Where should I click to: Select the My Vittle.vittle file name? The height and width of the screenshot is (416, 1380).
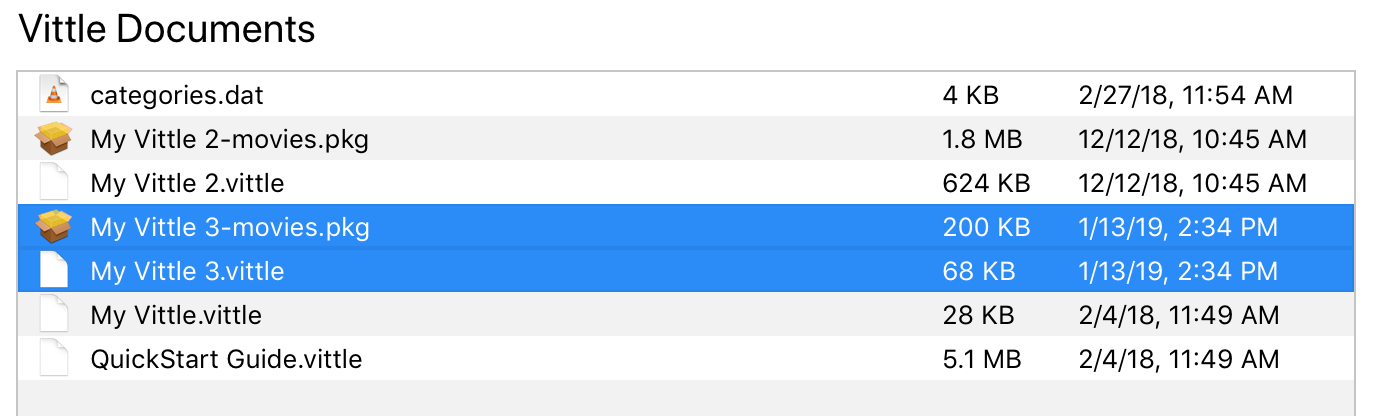coord(176,316)
